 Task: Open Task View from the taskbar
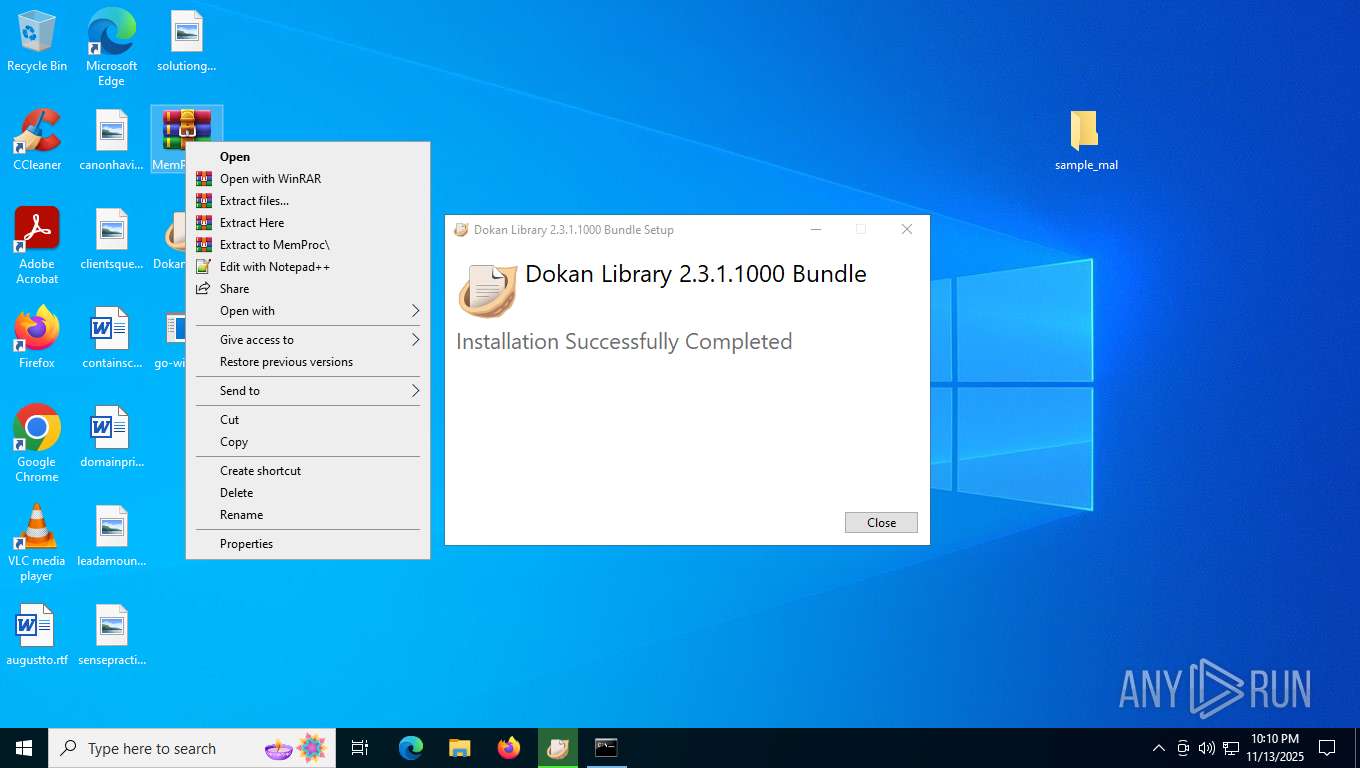[x=360, y=748]
